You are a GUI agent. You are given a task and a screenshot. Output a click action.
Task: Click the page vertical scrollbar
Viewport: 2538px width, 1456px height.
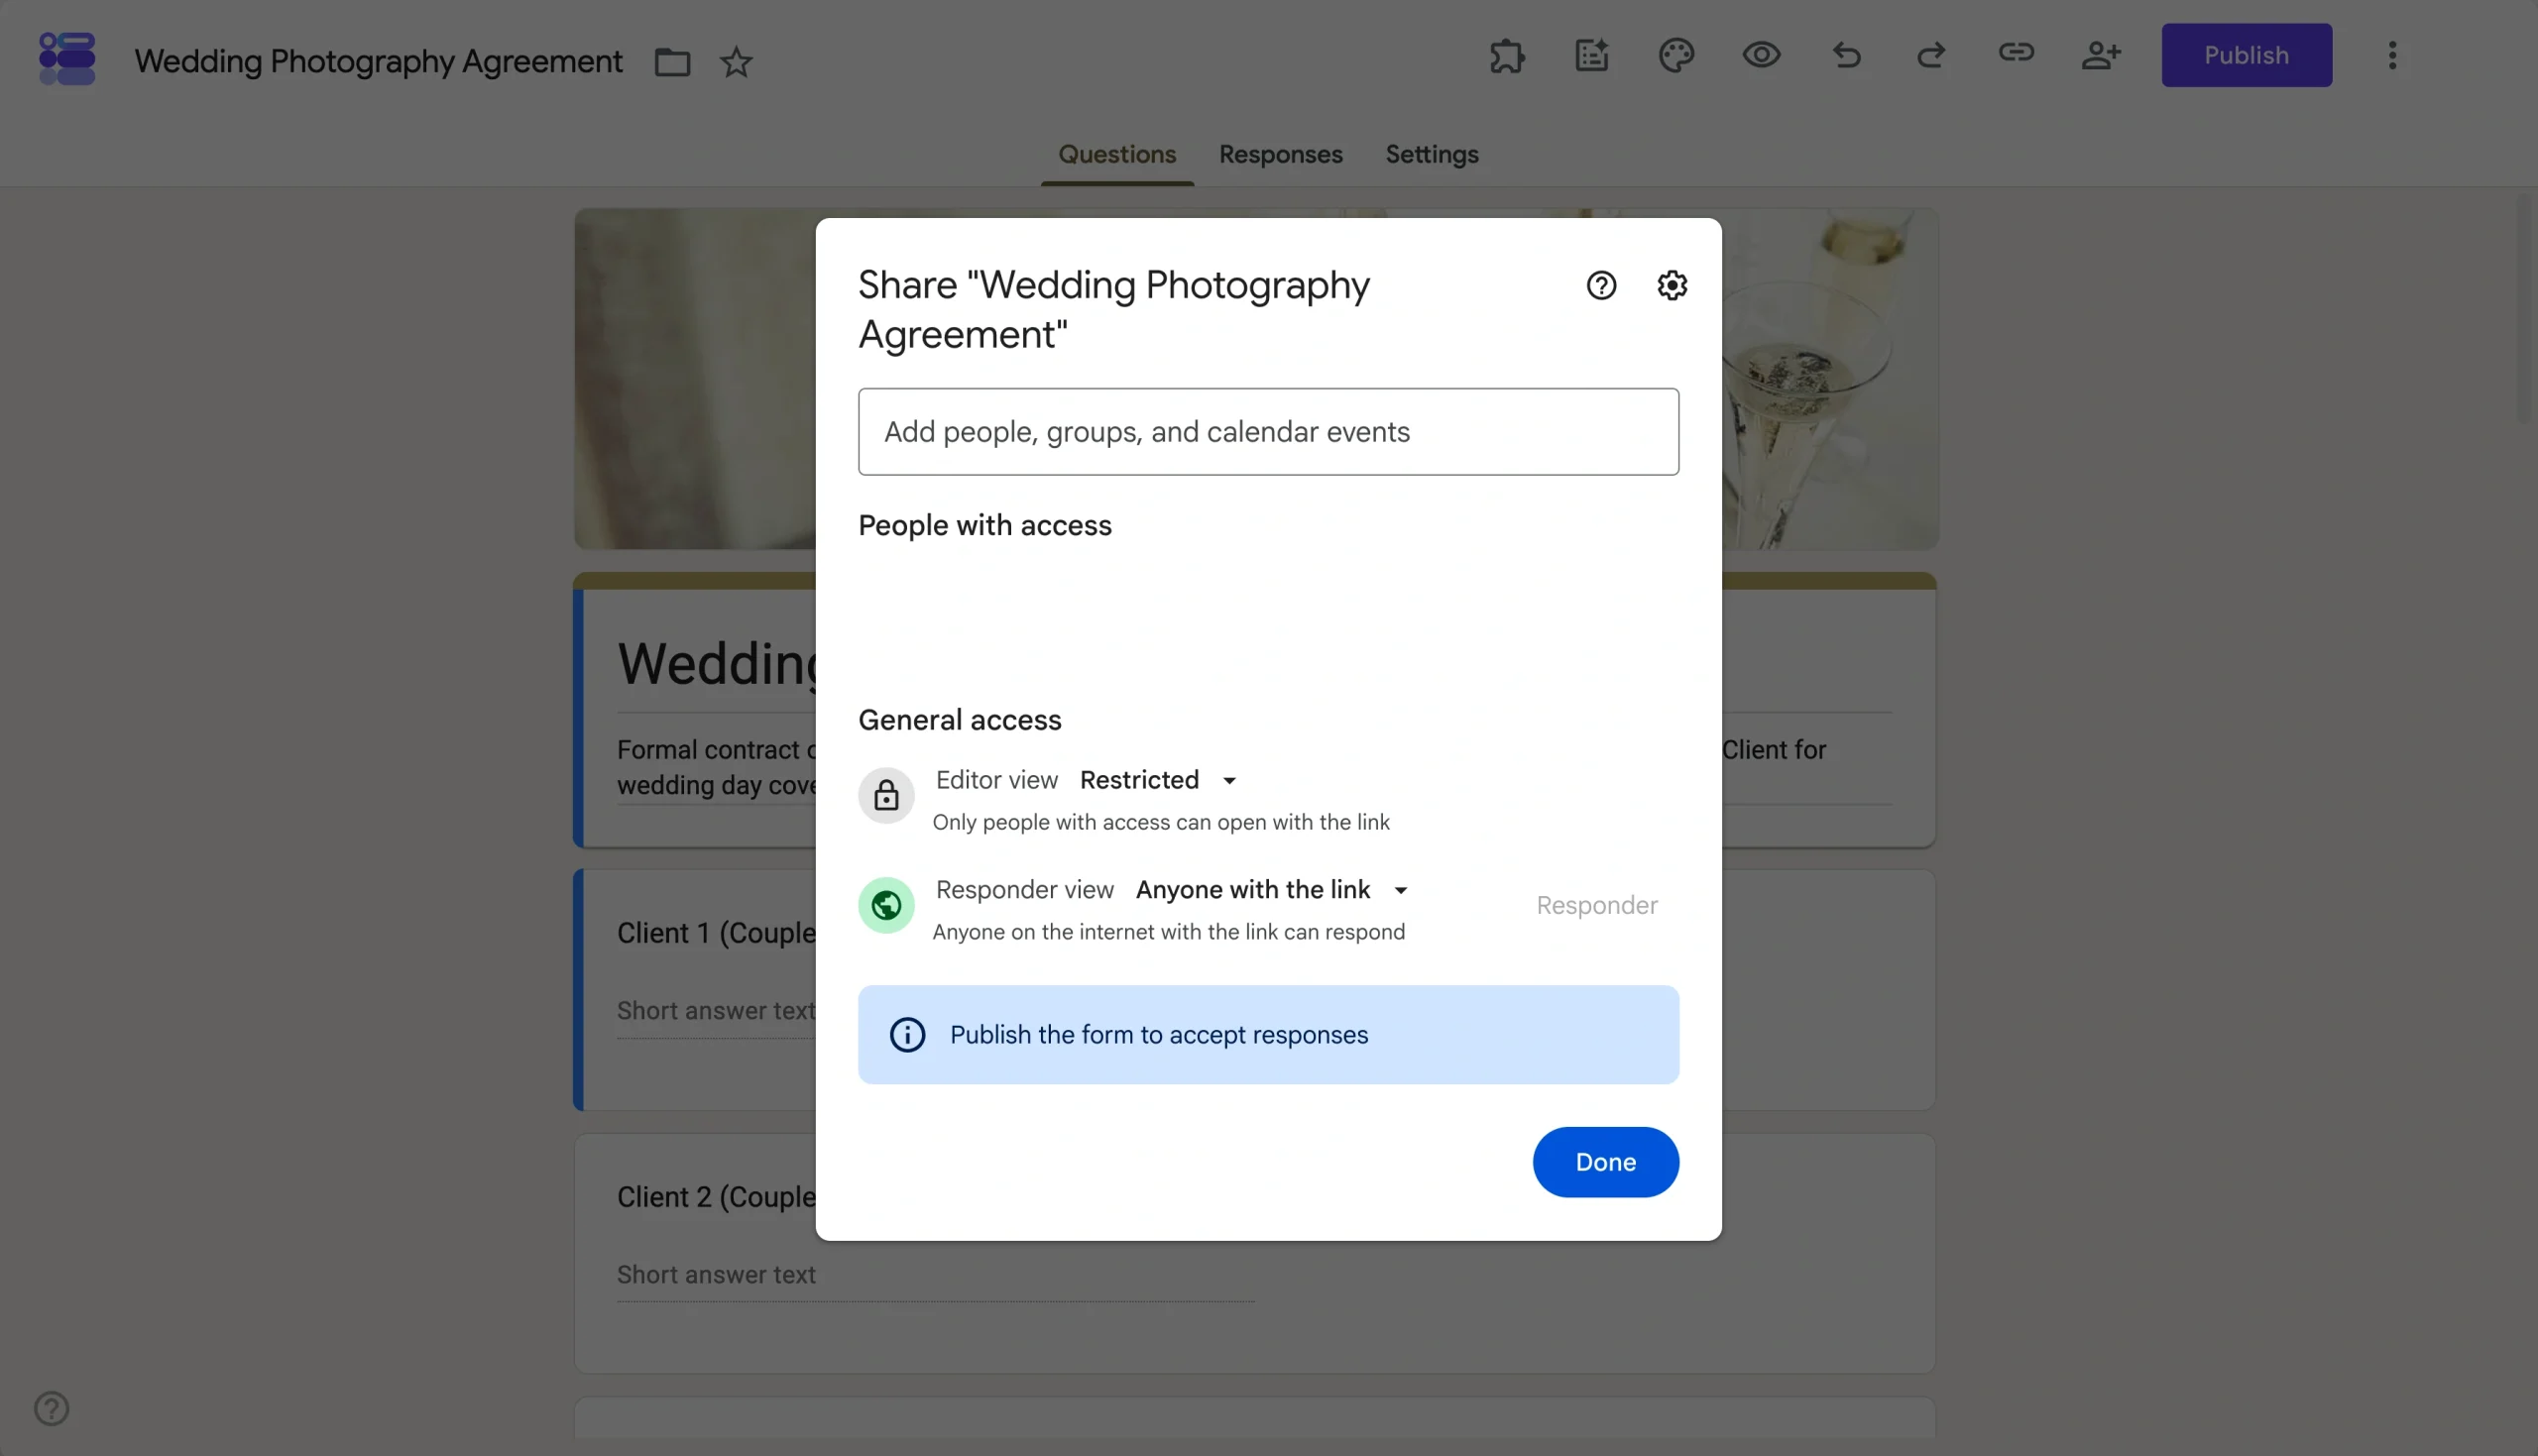point(2526,310)
